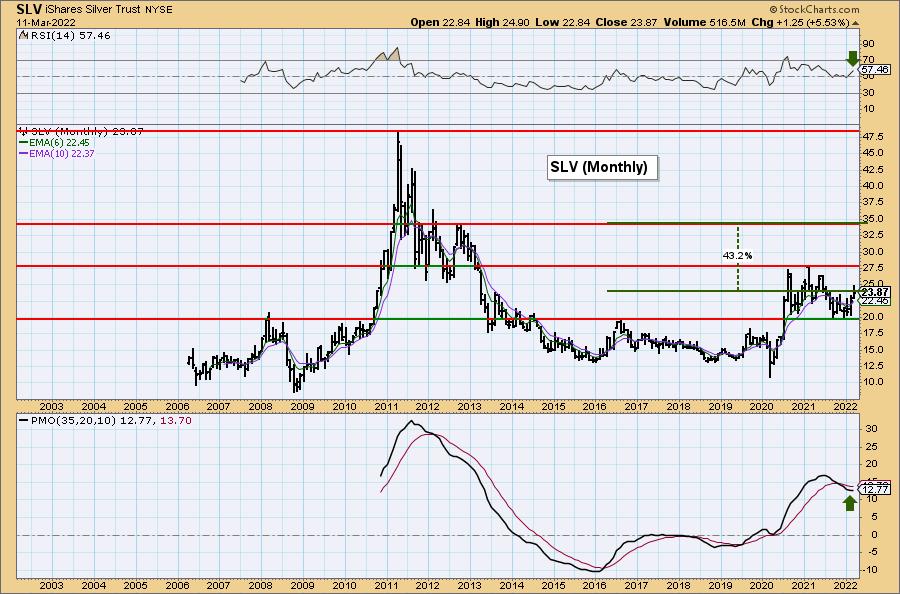Click the 20.0 price axis label
900x594 pixels.
click(x=872, y=317)
